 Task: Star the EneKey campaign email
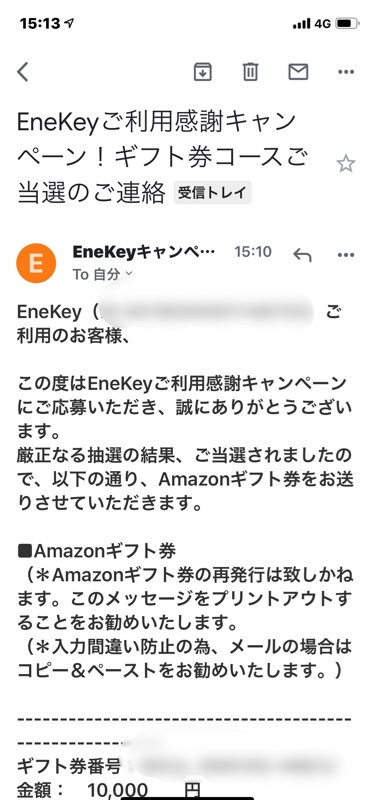point(346,164)
